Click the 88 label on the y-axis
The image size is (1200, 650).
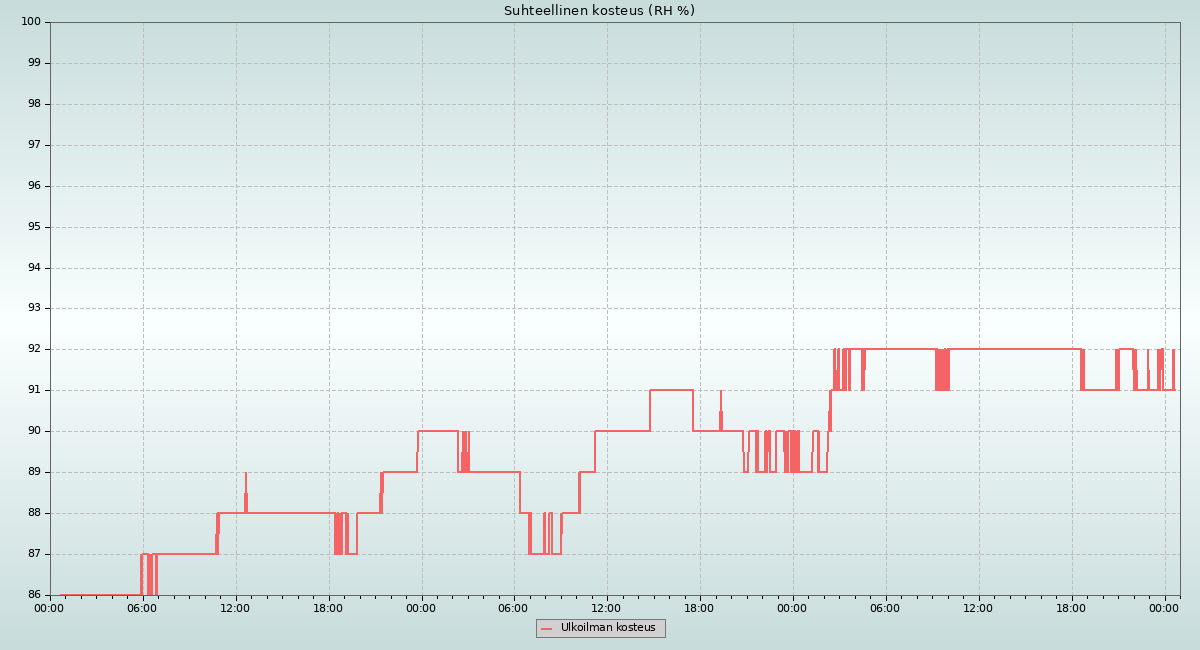coord(33,513)
